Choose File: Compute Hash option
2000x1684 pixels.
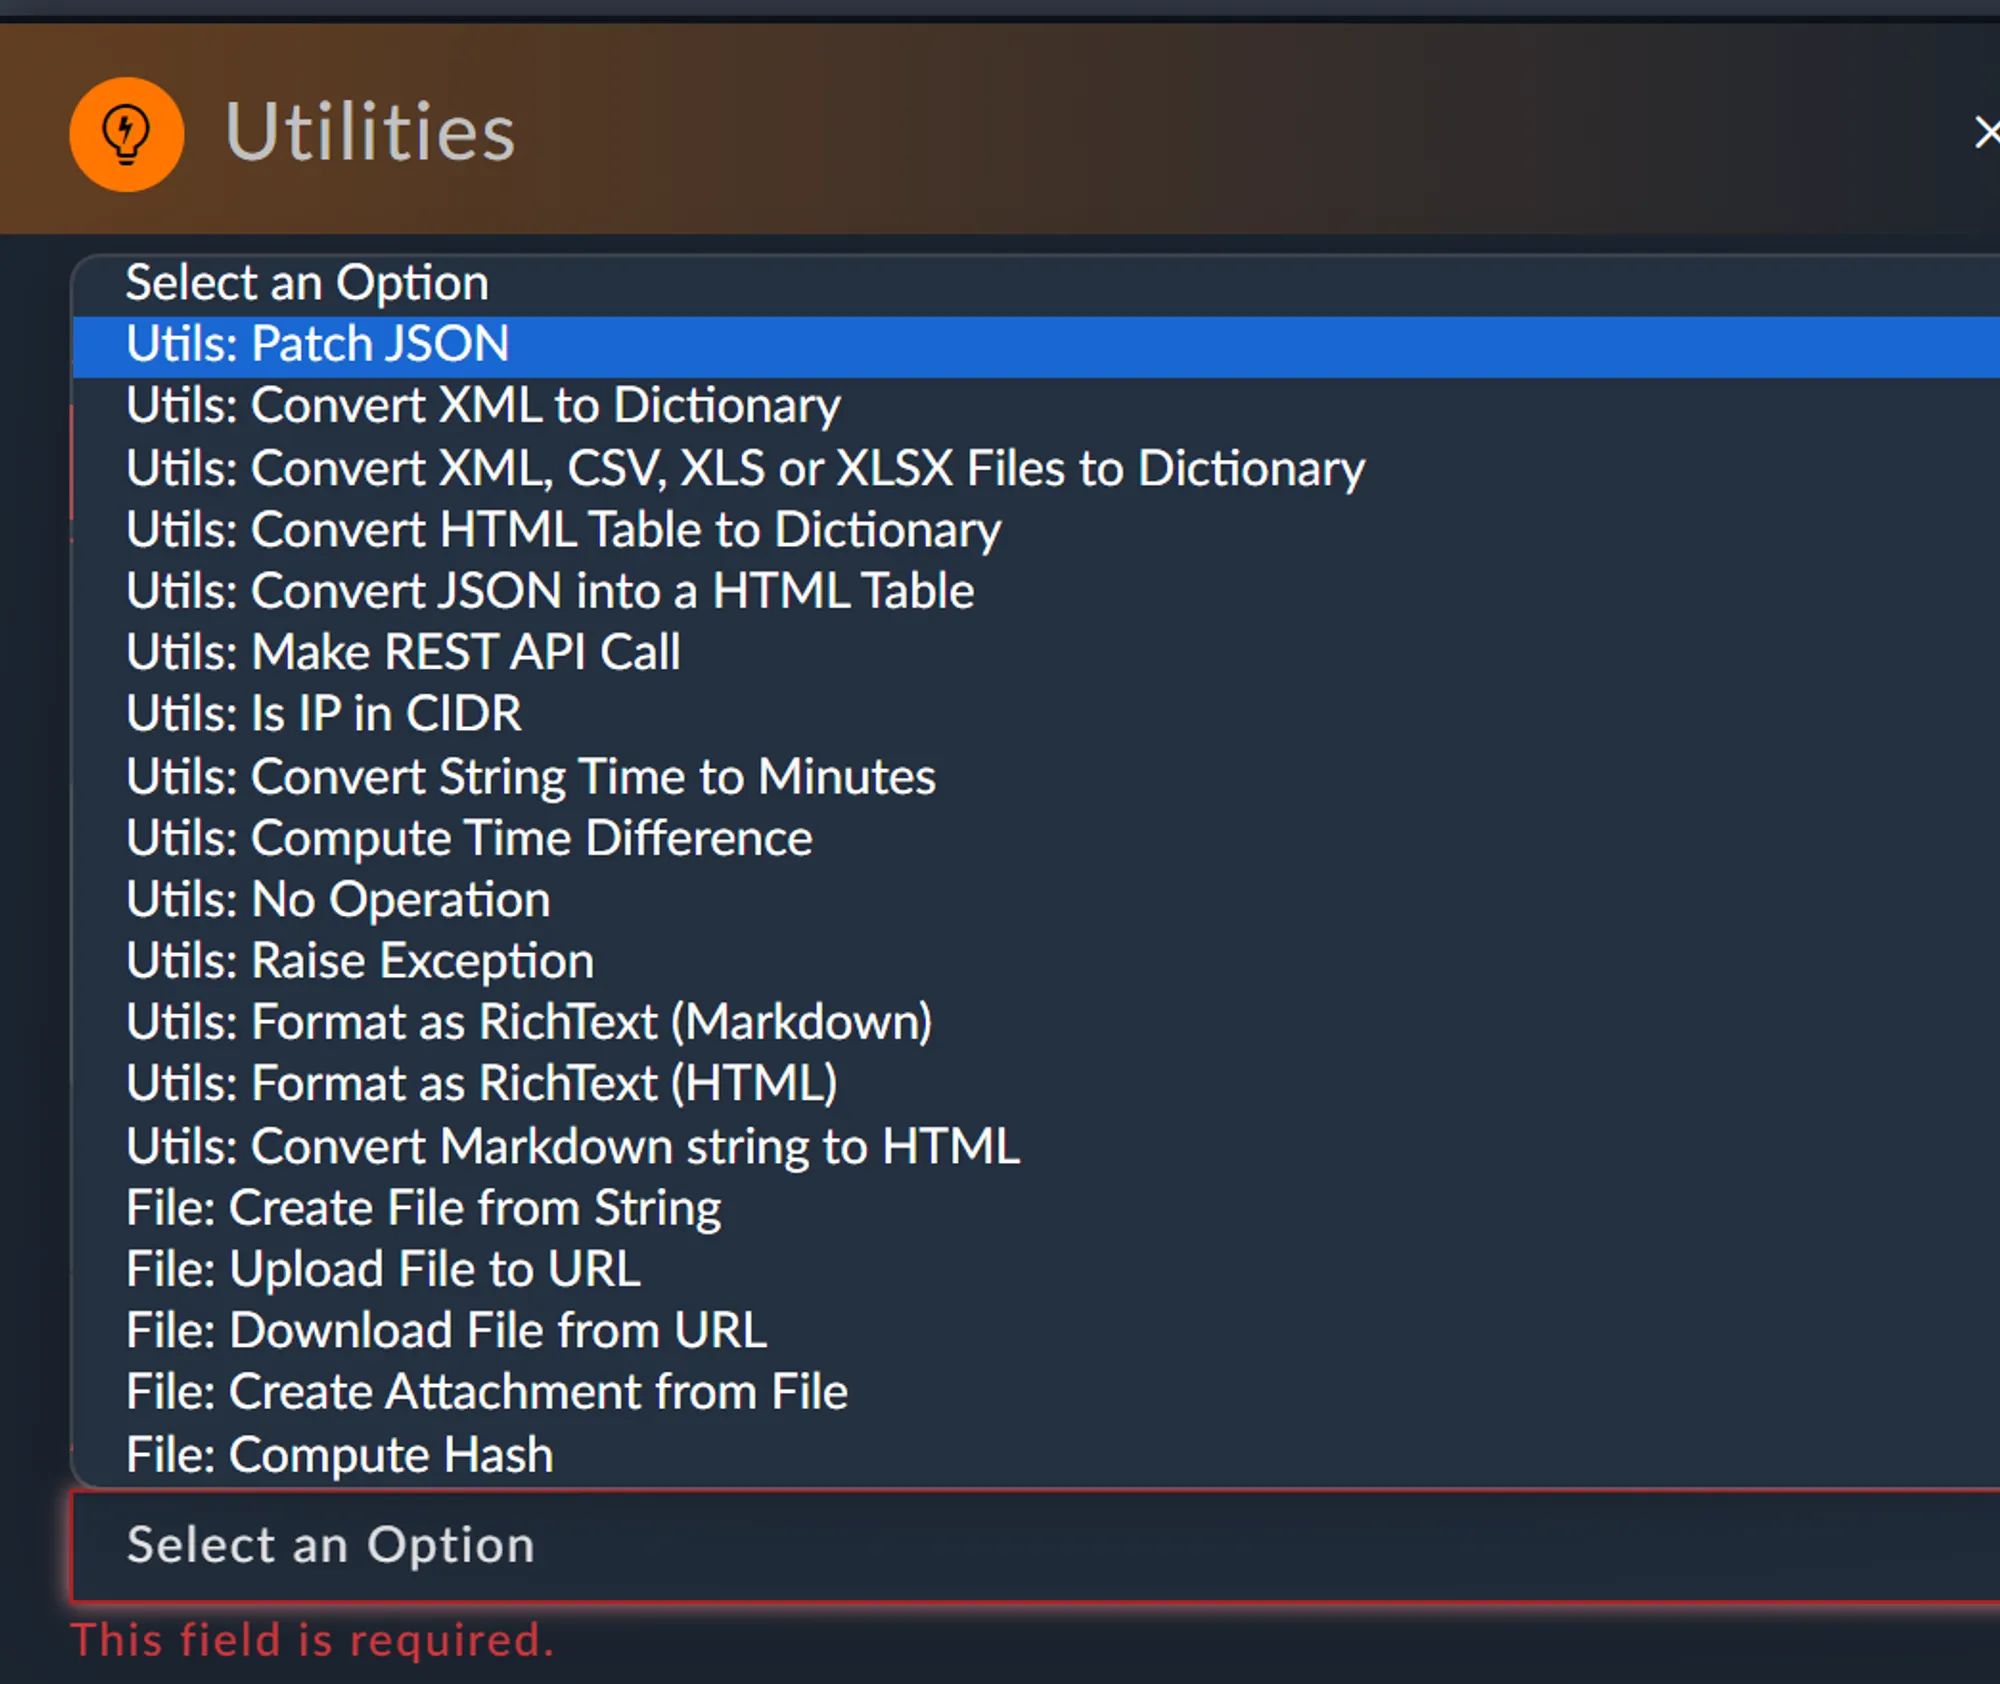[340, 1455]
